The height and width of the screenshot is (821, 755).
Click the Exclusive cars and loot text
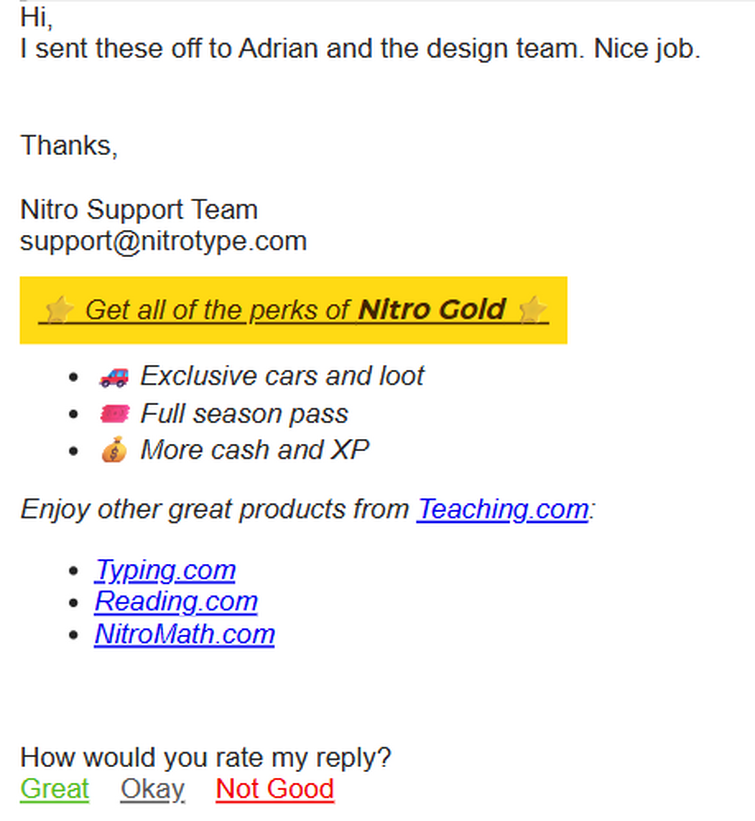pyautogui.click(x=282, y=376)
